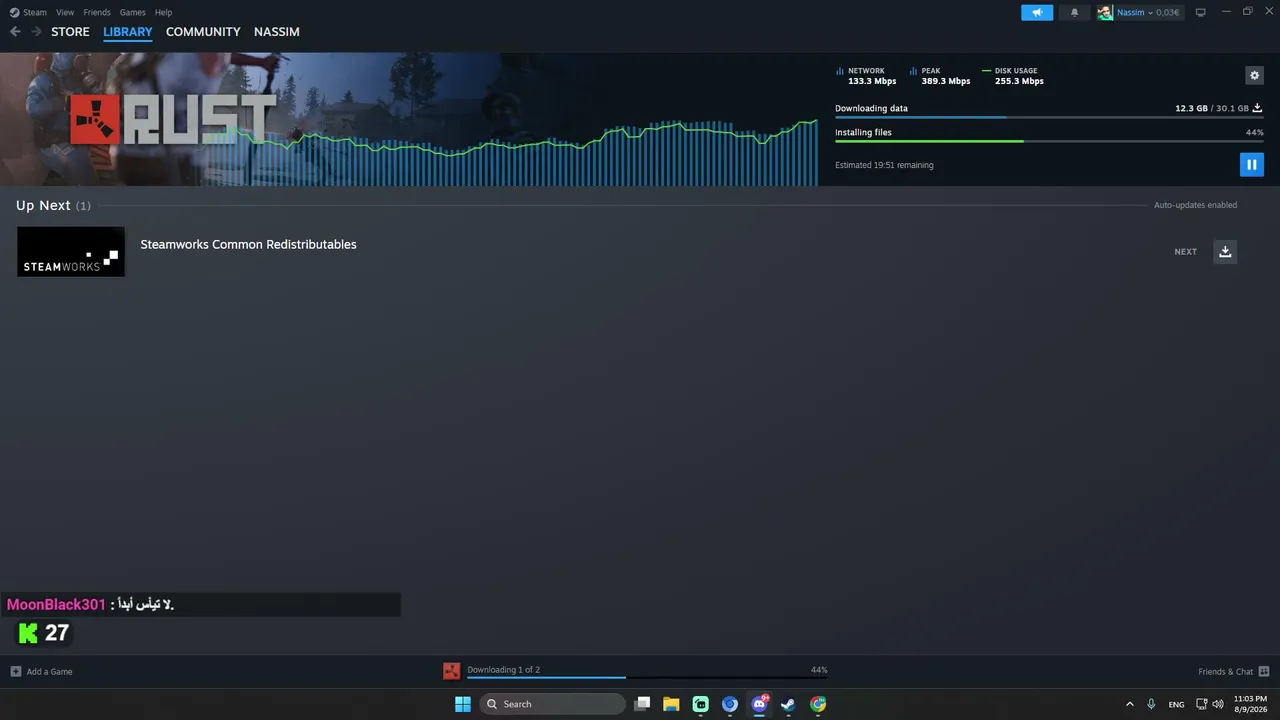Switch to the STORE tab
1280x720 pixels.
70,32
